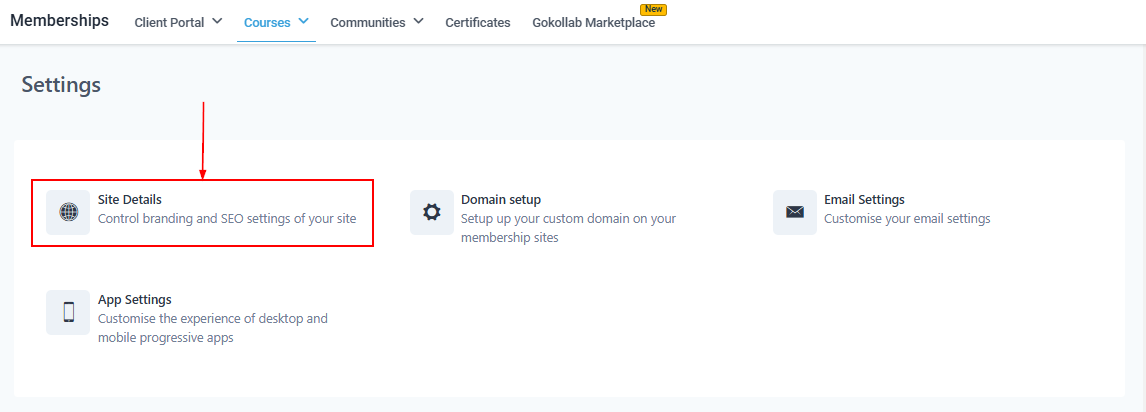Open the Client Portal menu label
1146x412 pixels.
(169, 22)
